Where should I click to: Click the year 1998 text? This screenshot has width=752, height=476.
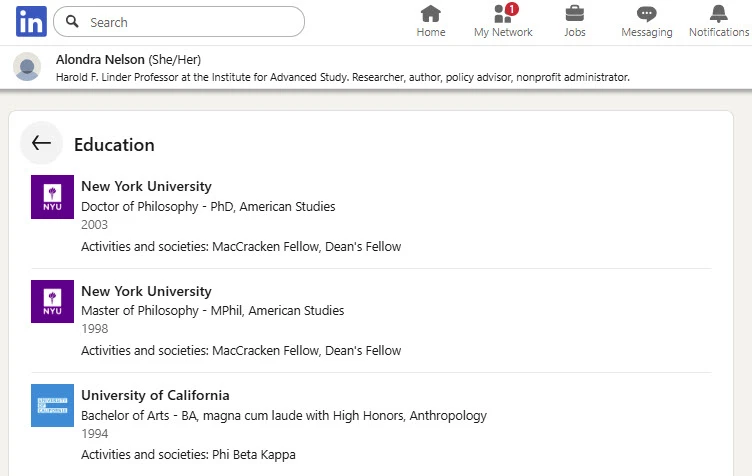click(x=94, y=329)
